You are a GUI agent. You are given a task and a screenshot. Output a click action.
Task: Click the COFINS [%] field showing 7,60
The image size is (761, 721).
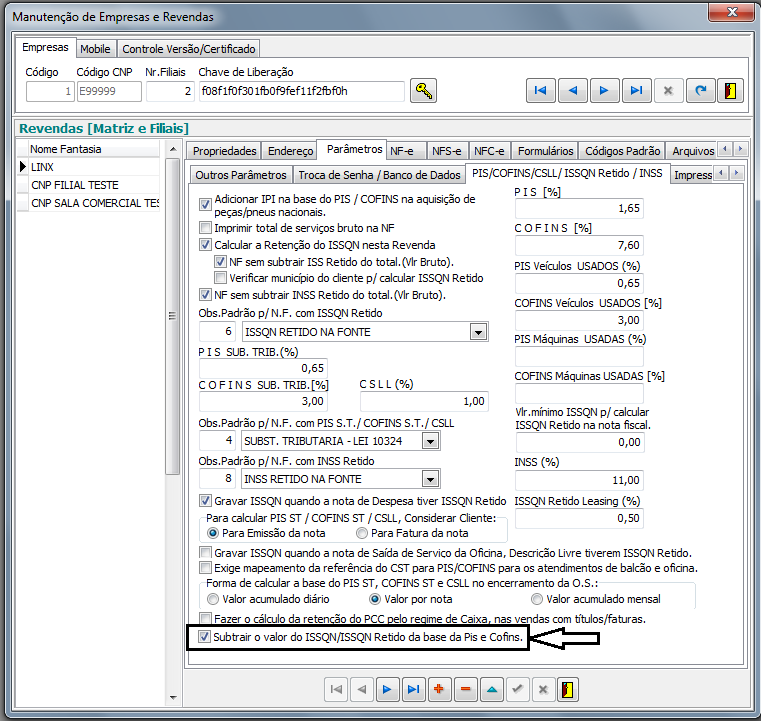pos(579,246)
